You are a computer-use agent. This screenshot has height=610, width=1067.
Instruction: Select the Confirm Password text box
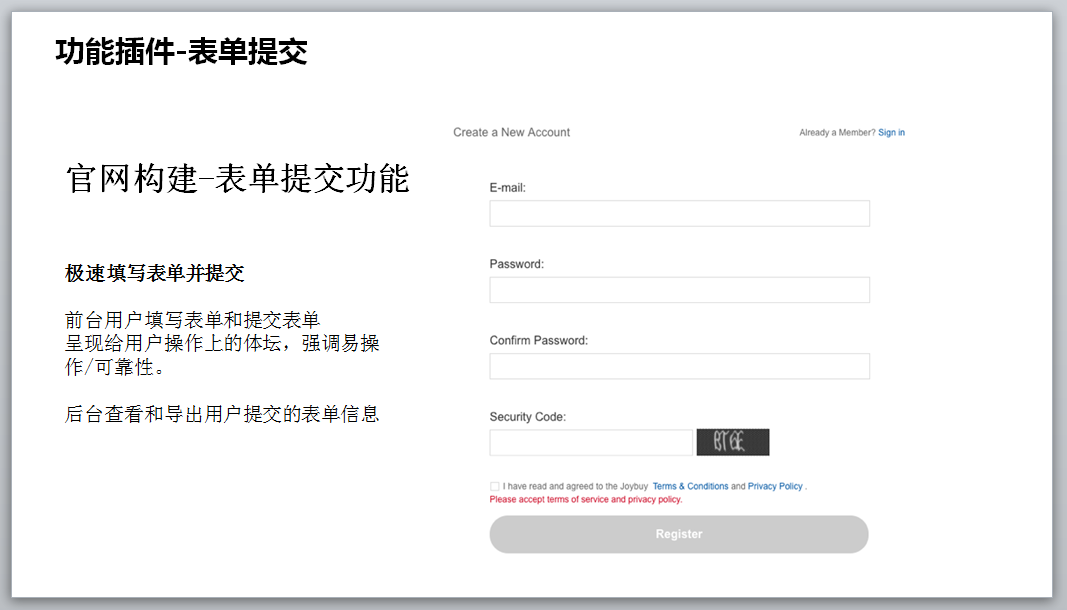[x=679, y=366]
